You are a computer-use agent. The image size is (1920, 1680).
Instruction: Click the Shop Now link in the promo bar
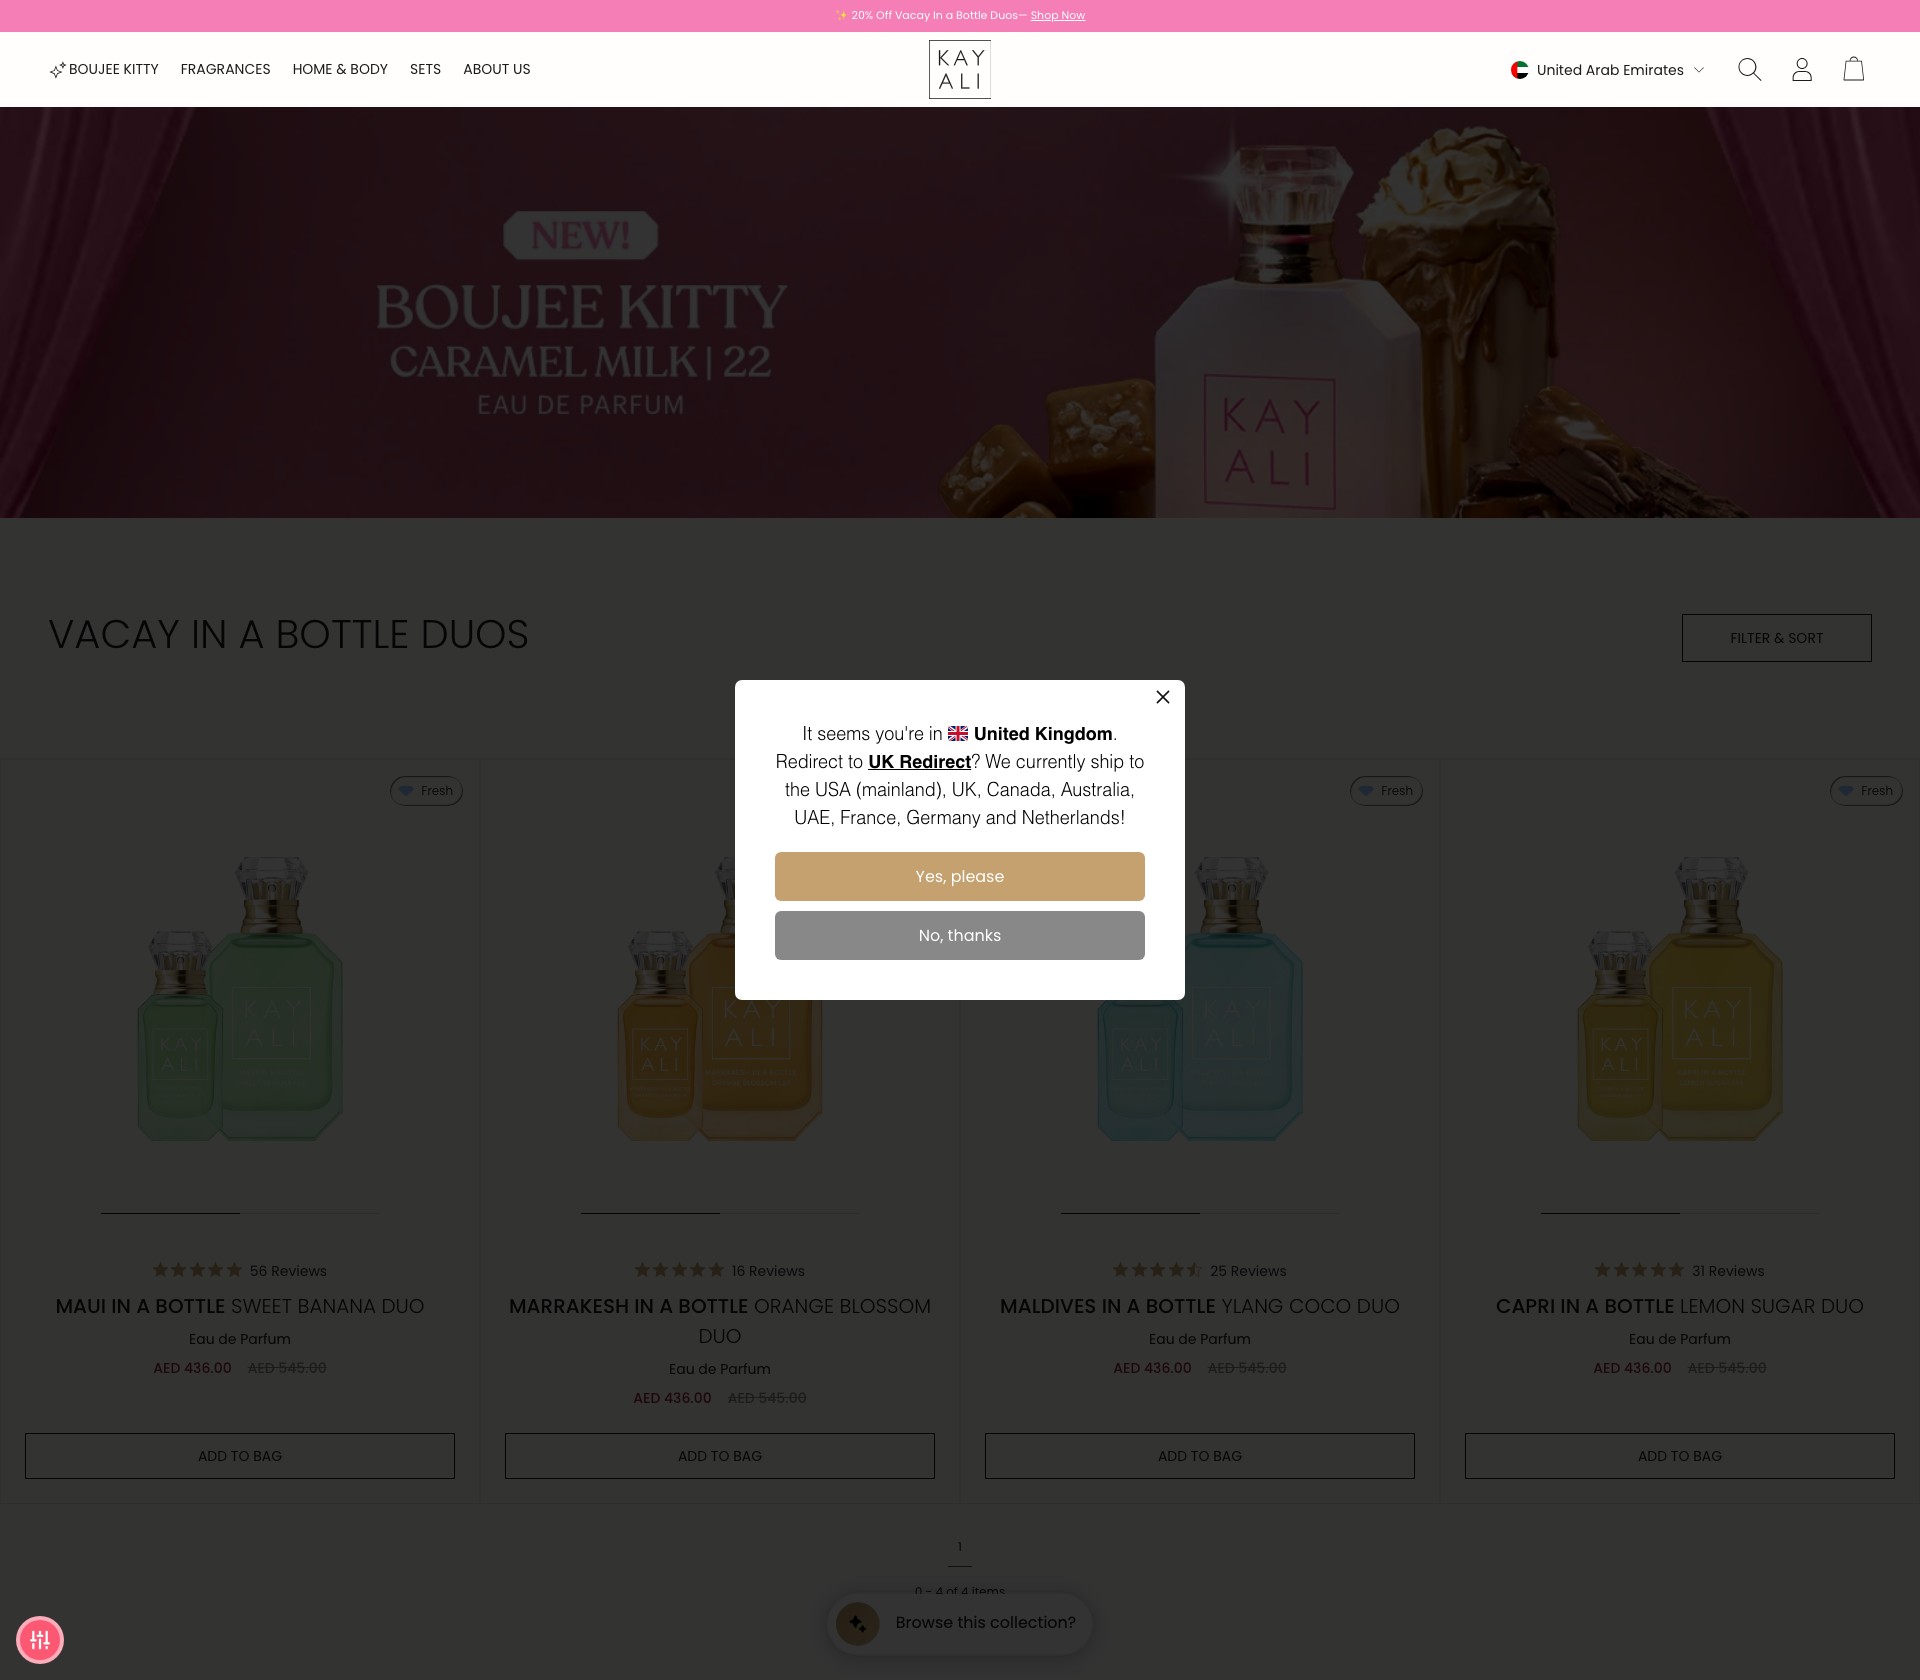click(x=1057, y=15)
